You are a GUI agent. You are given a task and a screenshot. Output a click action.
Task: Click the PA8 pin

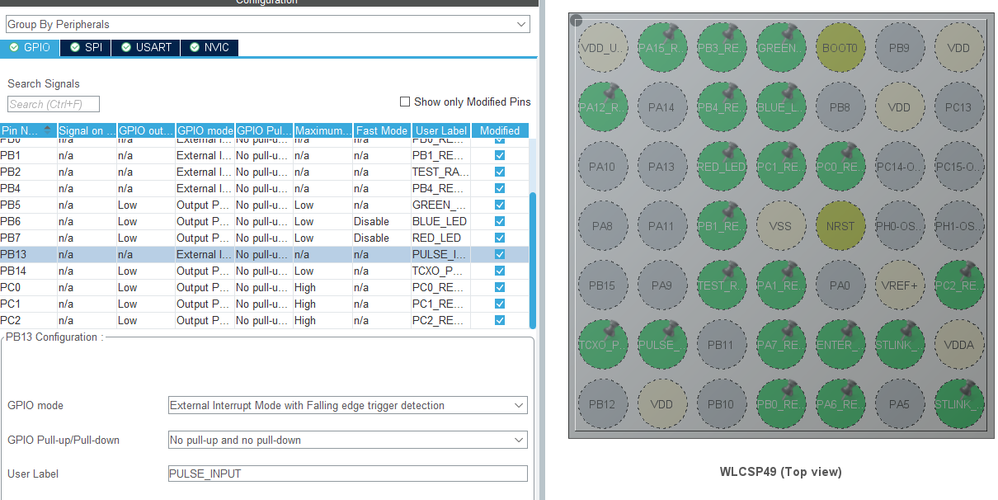pyautogui.click(x=602, y=226)
